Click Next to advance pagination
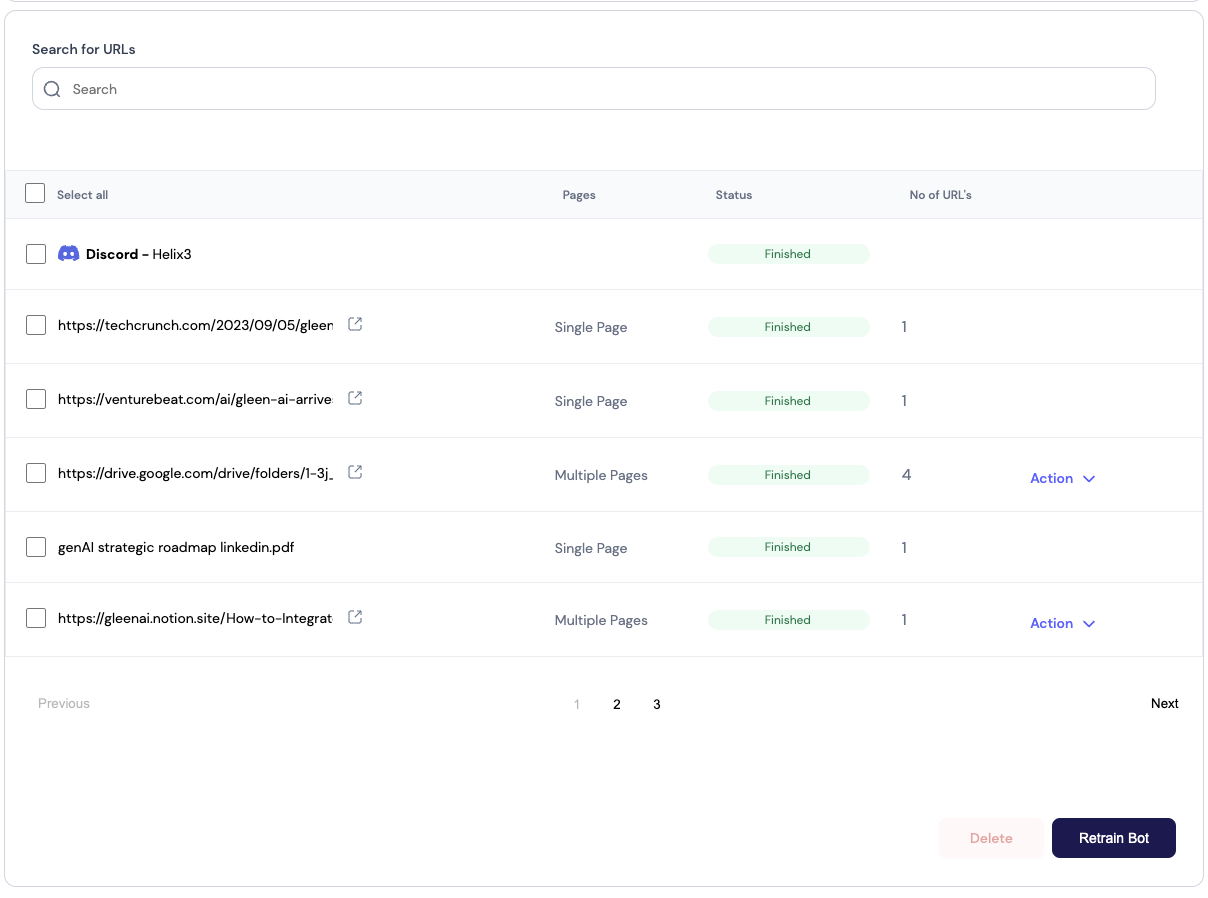The width and height of the screenshot is (1208, 898). [x=1164, y=703]
